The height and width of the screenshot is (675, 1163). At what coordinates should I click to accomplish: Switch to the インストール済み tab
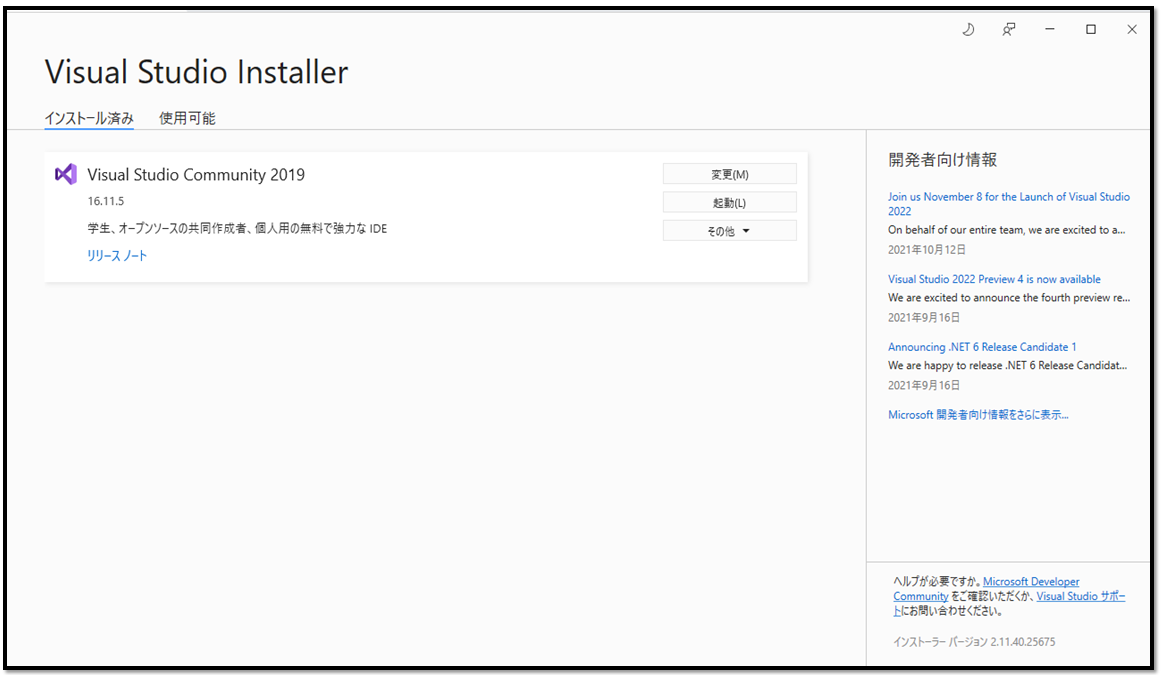[x=89, y=119]
